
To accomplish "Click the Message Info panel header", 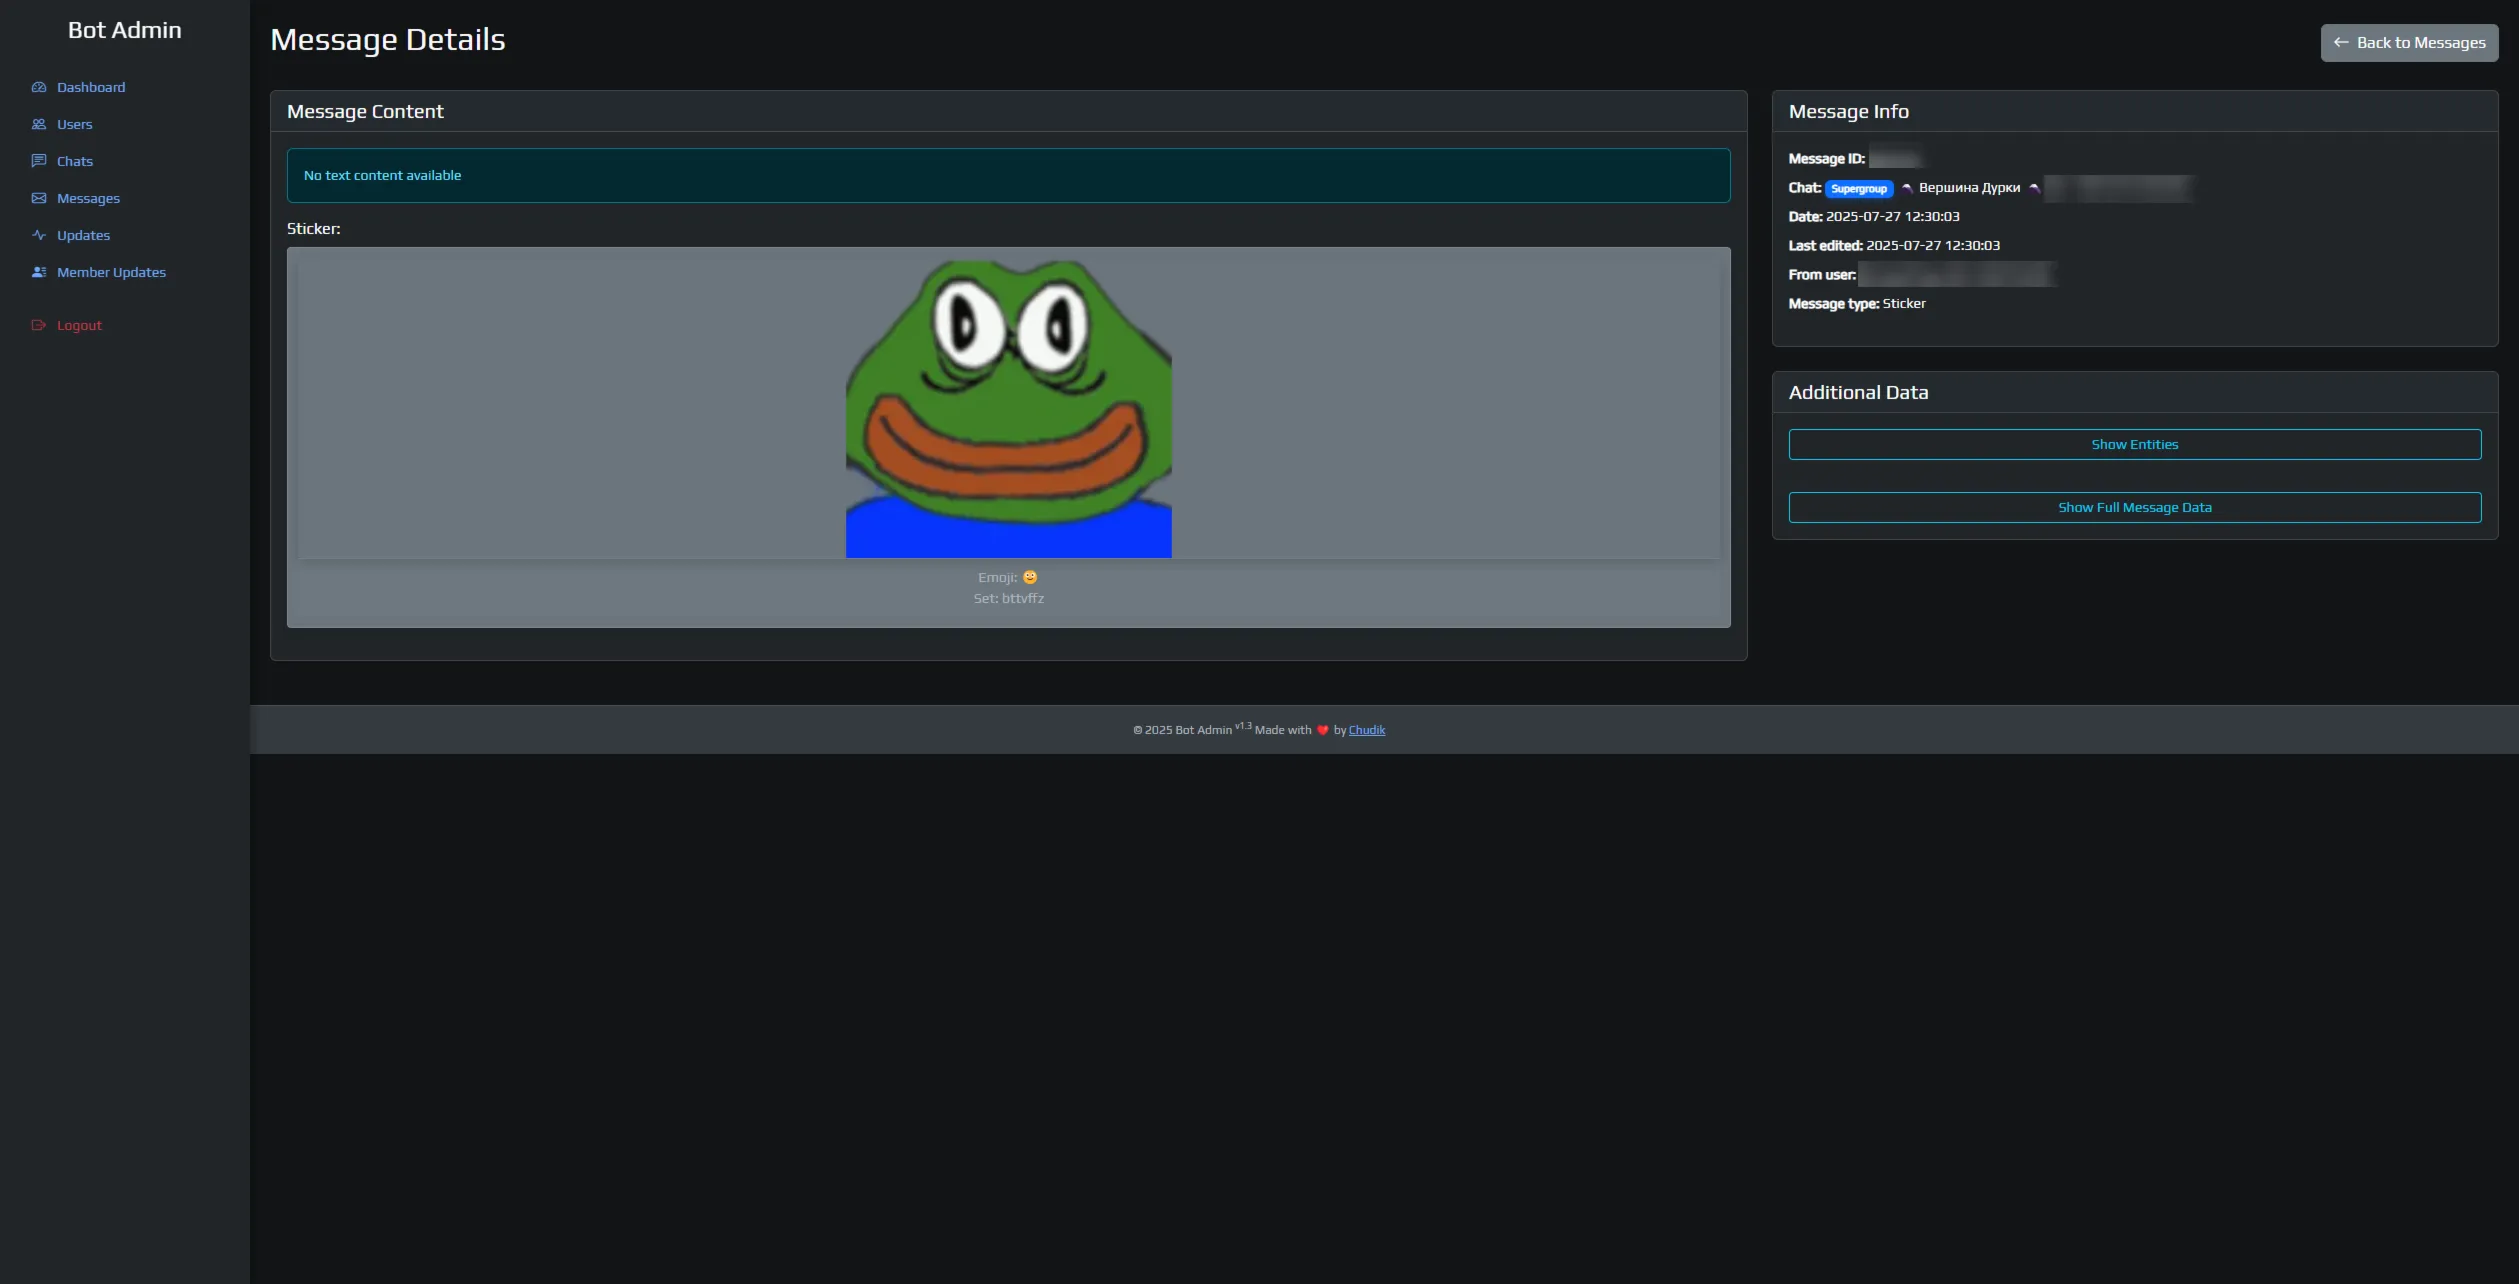I will click(2134, 111).
